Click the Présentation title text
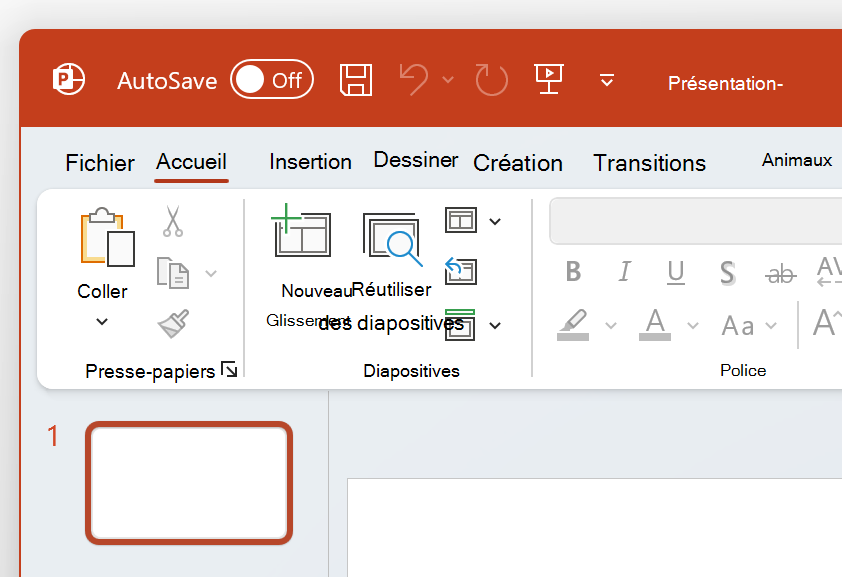Screen dimensions: 842x577 point(725,83)
